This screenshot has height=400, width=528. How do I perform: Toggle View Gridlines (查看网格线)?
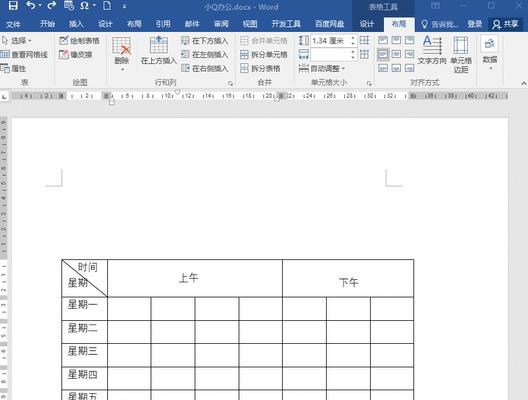[24, 55]
